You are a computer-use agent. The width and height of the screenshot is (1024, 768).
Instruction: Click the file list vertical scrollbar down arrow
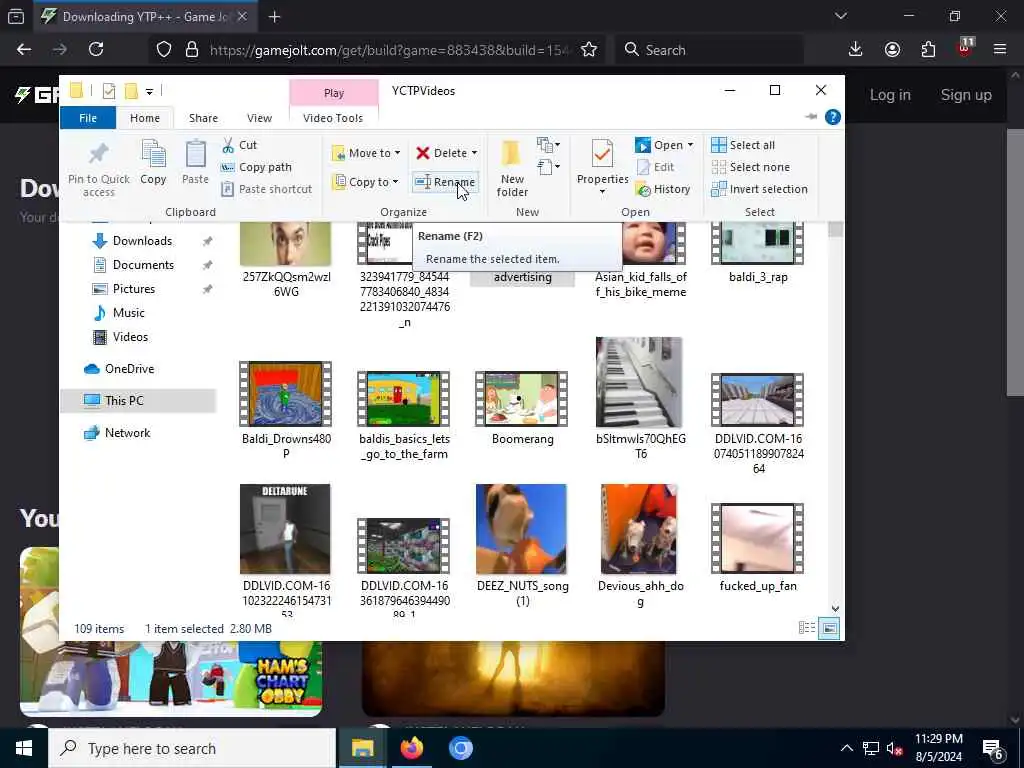(835, 608)
